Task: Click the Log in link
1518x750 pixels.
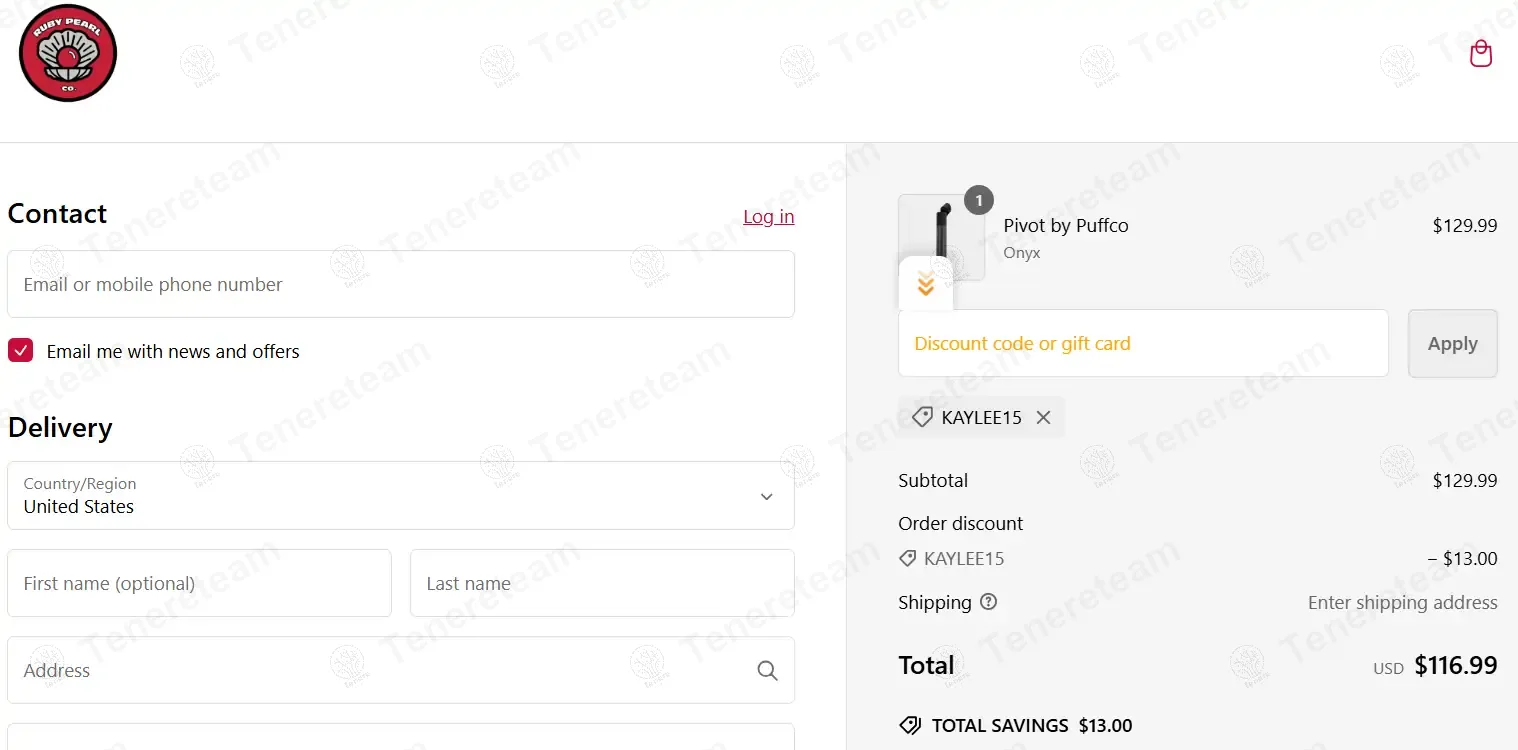Action: [768, 216]
